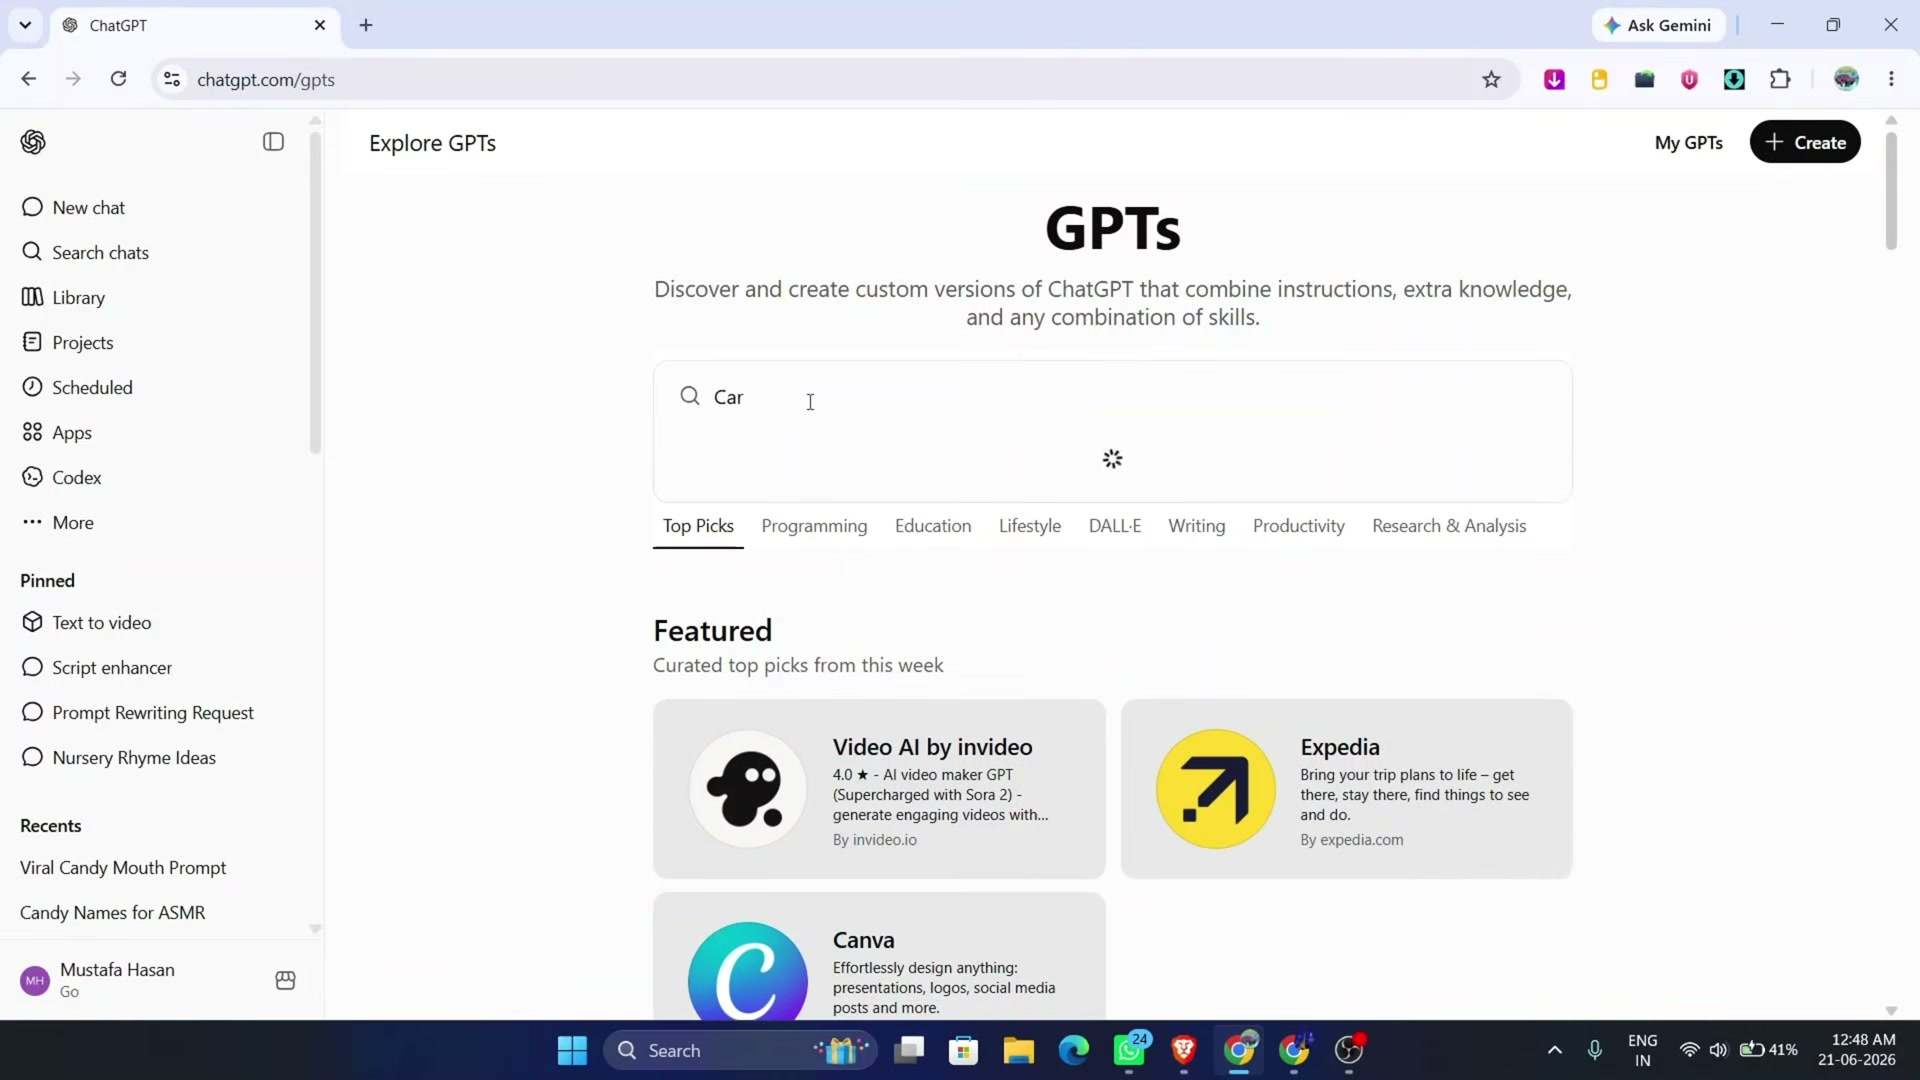This screenshot has width=1920, height=1080.
Task: Open the Apps page
Action: [160, 432]
